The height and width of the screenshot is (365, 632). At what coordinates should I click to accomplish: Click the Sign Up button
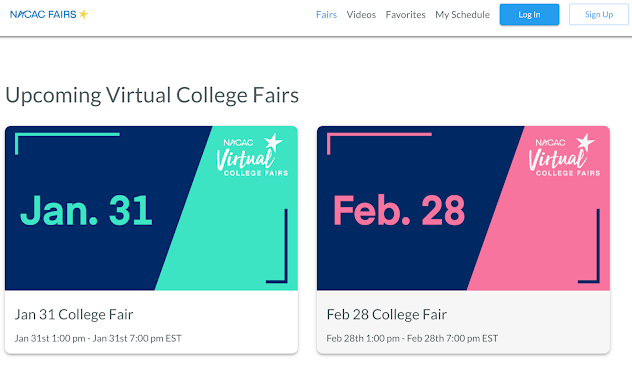[x=599, y=15]
